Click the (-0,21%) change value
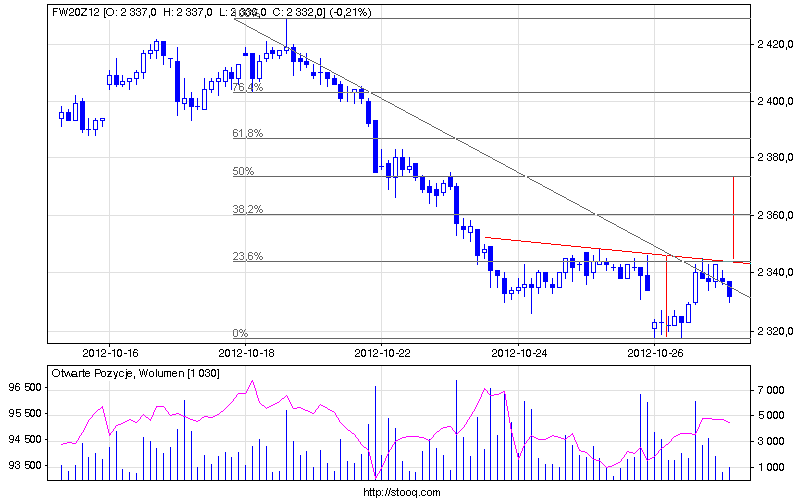800x500 pixels. 351,12
